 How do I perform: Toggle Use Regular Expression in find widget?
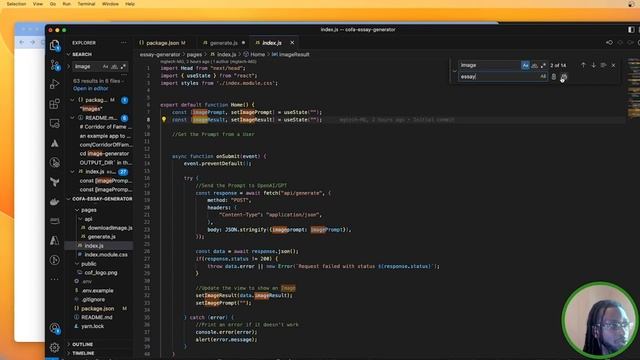(x=543, y=65)
